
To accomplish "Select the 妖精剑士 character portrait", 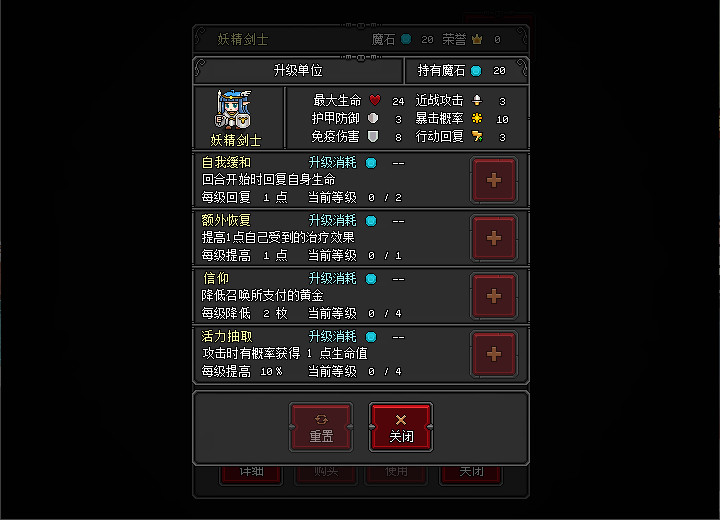I will [x=235, y=110].
